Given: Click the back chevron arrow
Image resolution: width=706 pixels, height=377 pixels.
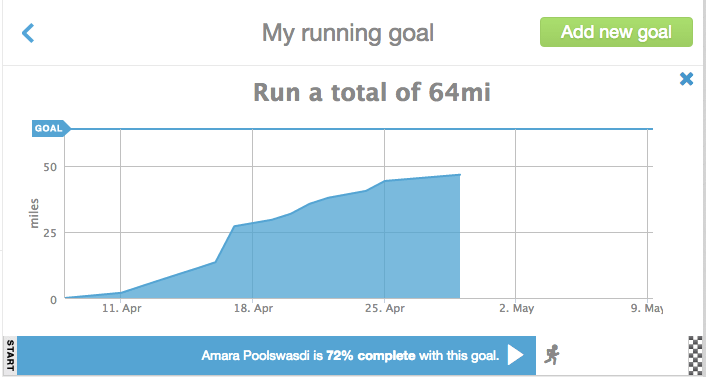Looking at the screenshot, I should point(28,33).
